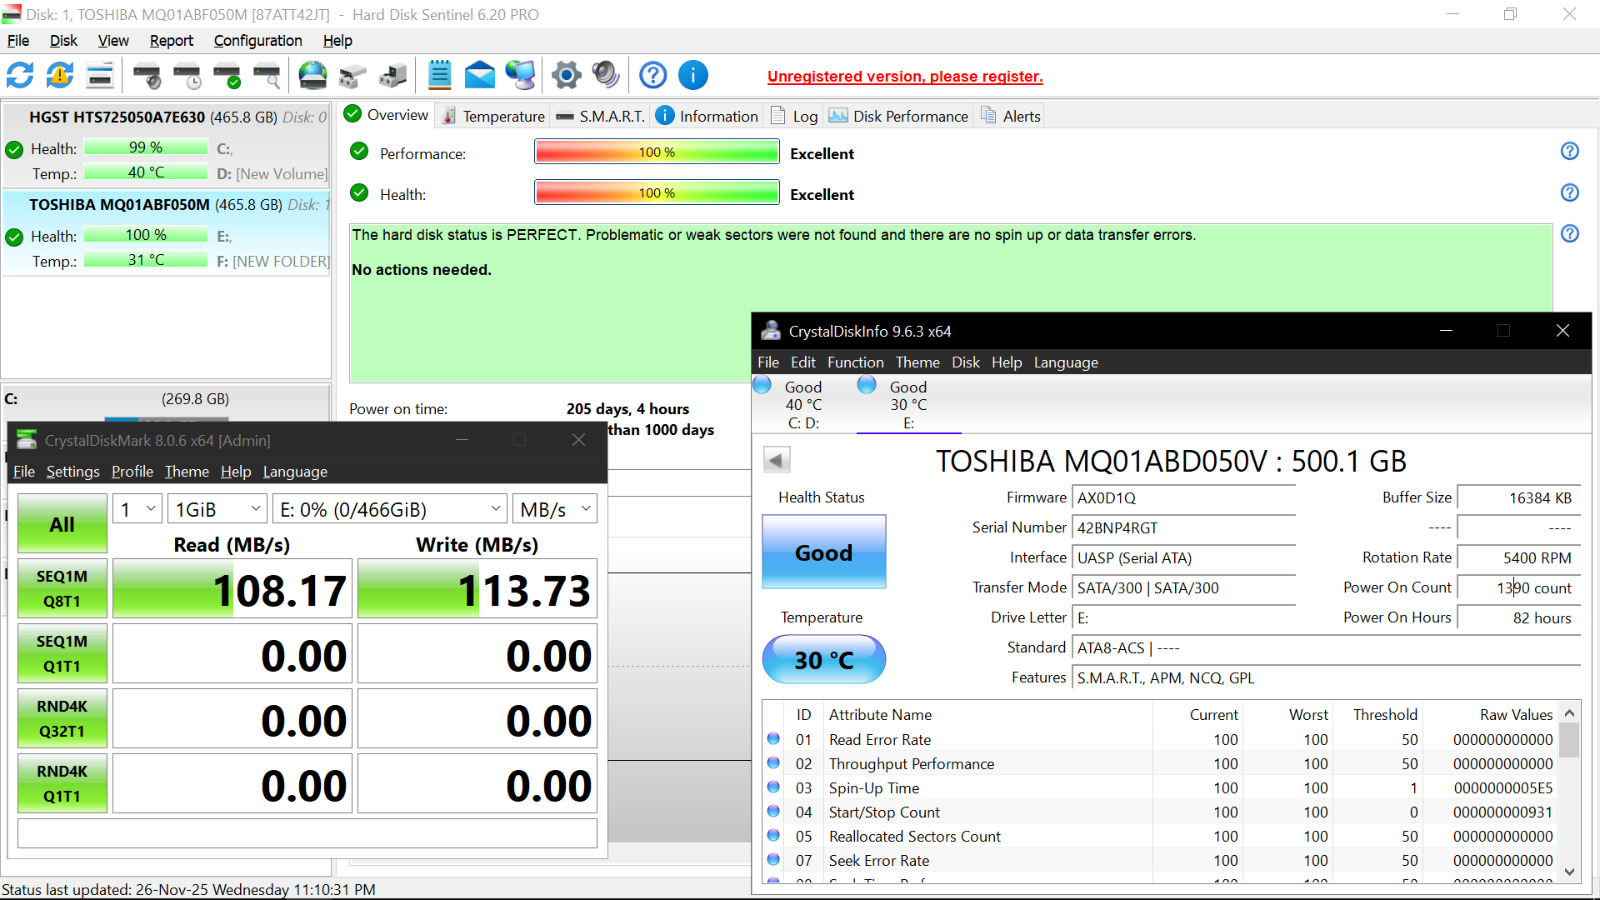Click the unregistered version register link
This screenshot has height=900, width=1600.
tap(905, 77)
